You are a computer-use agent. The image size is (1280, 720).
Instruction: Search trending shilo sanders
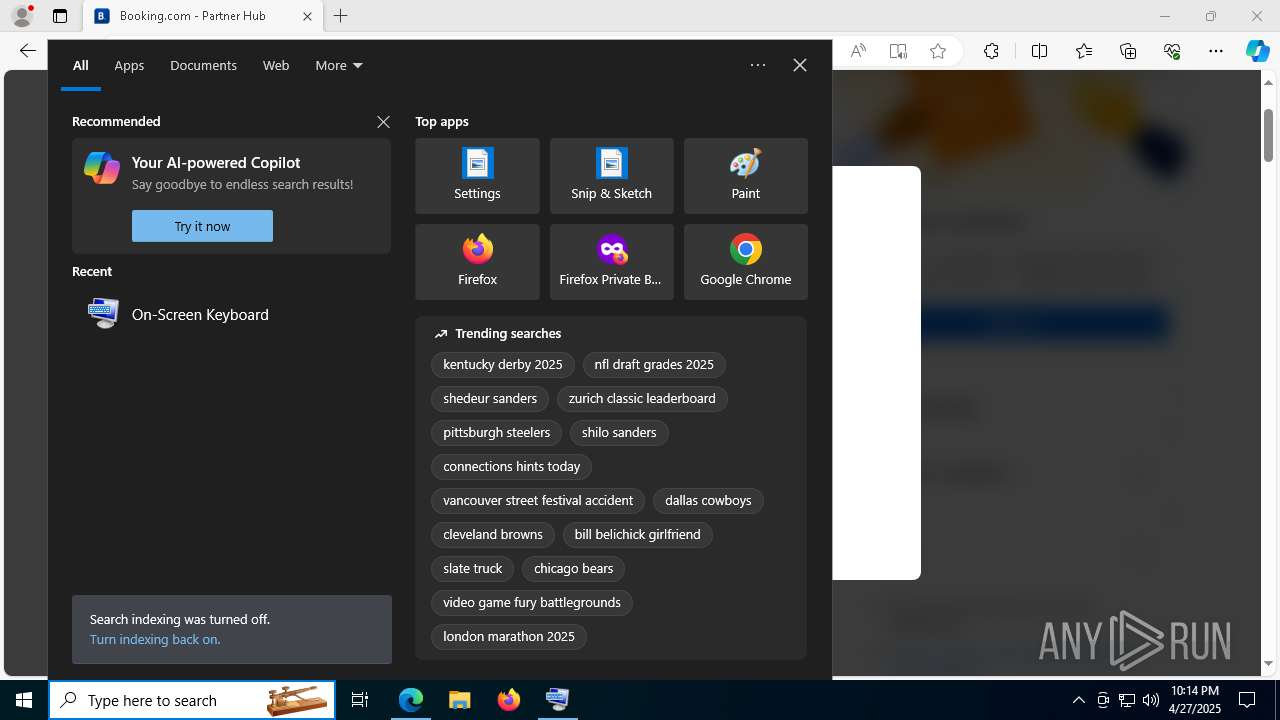(x=619, y=433)
